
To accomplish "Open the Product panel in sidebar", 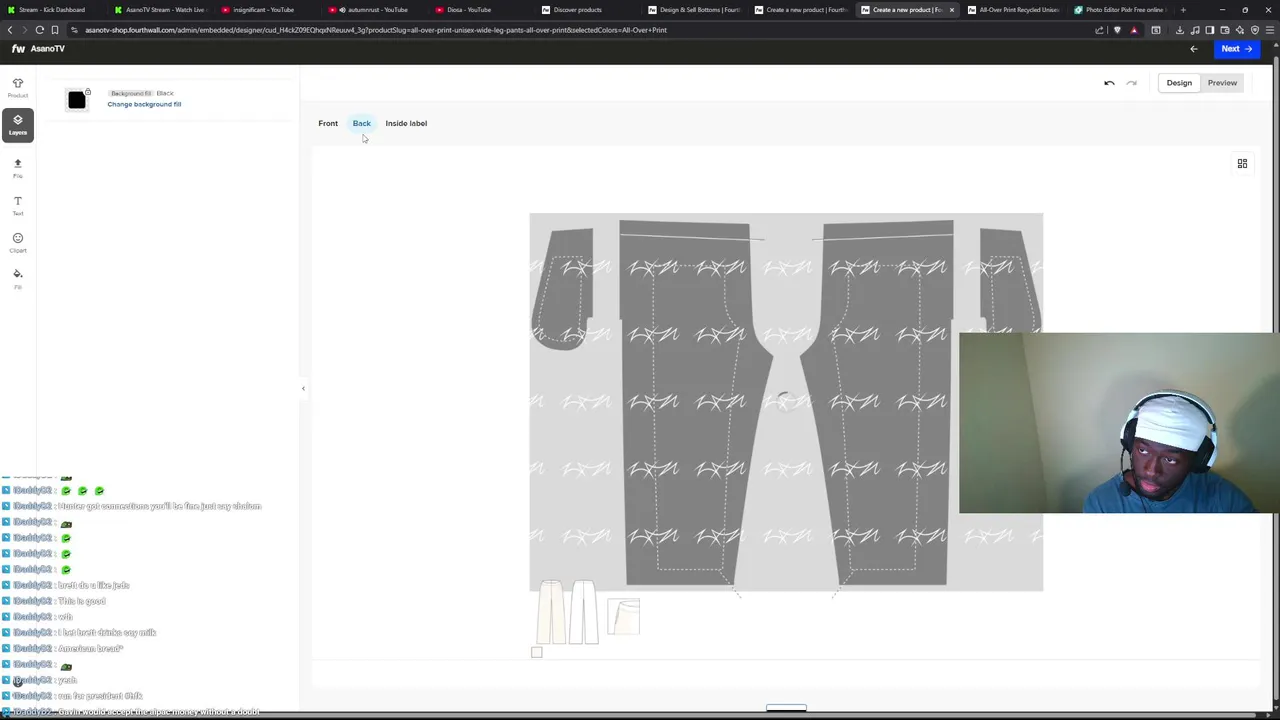I will point(17,87).
